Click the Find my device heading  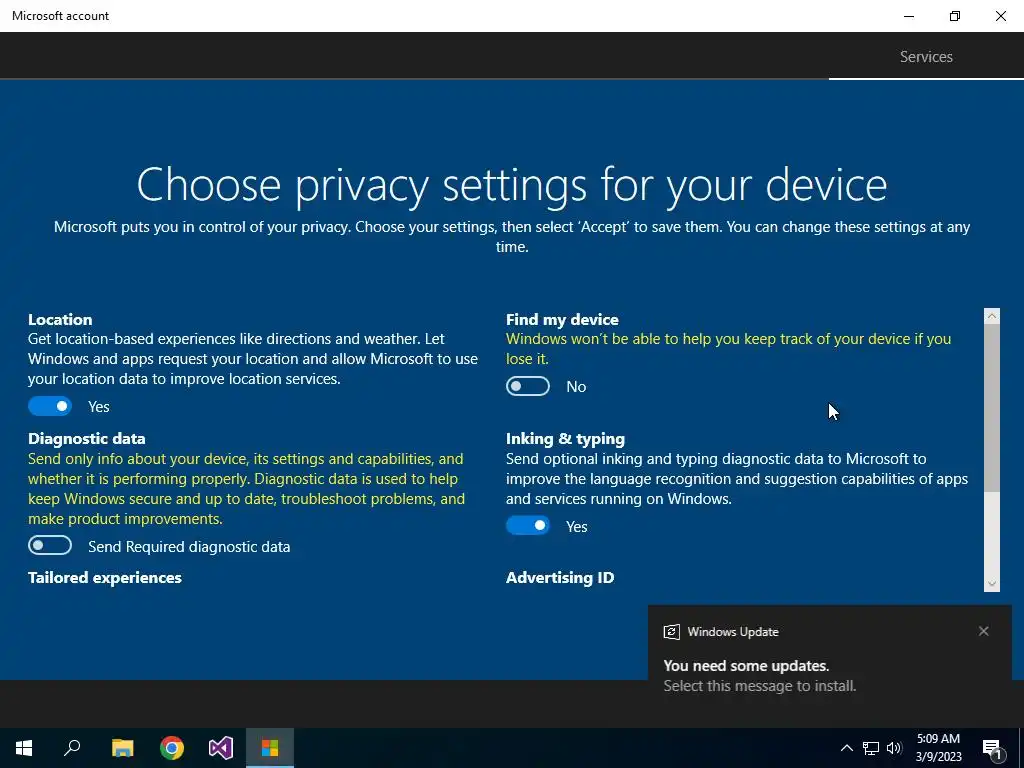point(562,319)
